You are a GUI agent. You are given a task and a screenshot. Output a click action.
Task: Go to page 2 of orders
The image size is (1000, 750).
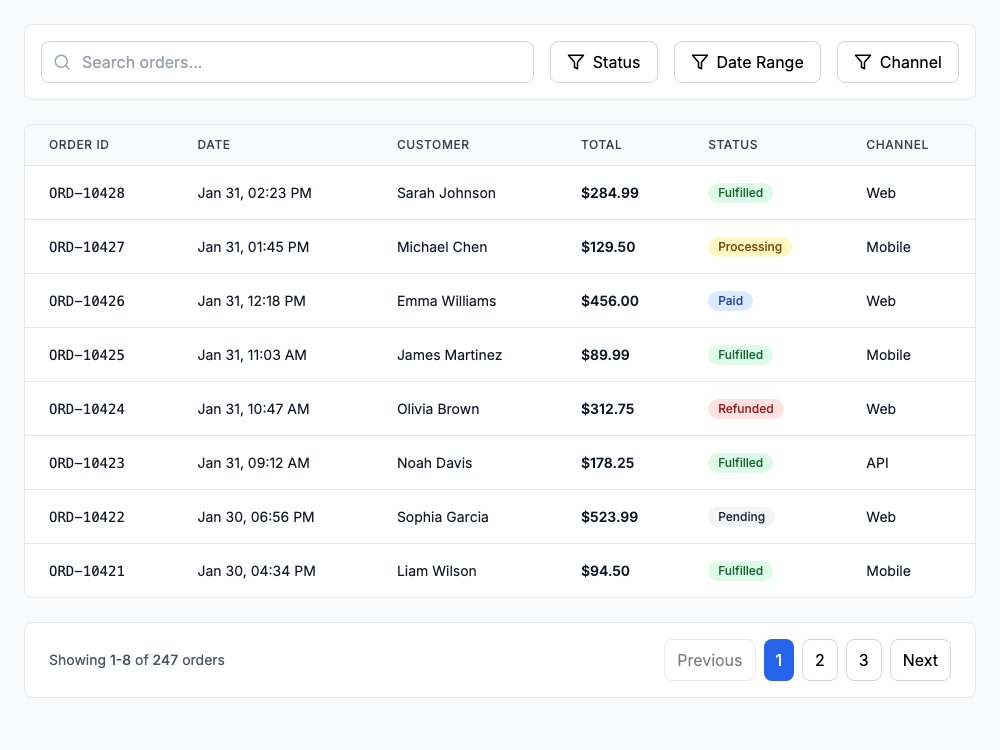point(820,660)
